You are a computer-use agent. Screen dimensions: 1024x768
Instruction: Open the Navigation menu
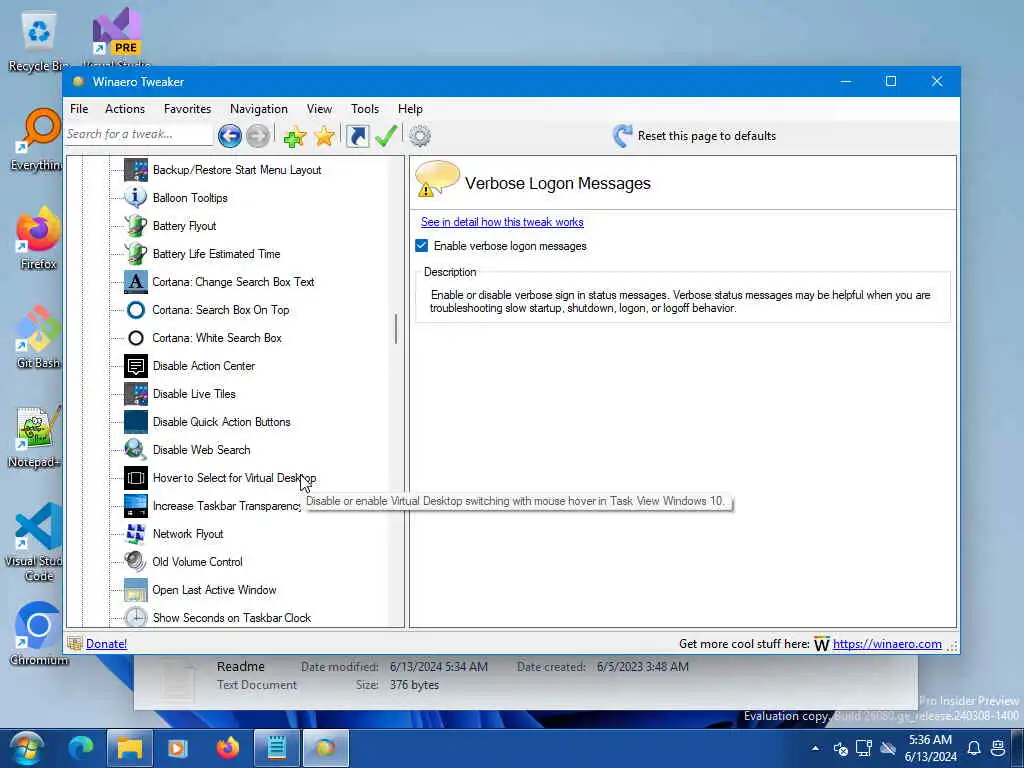pyautogui.click(x=259, y=109)
